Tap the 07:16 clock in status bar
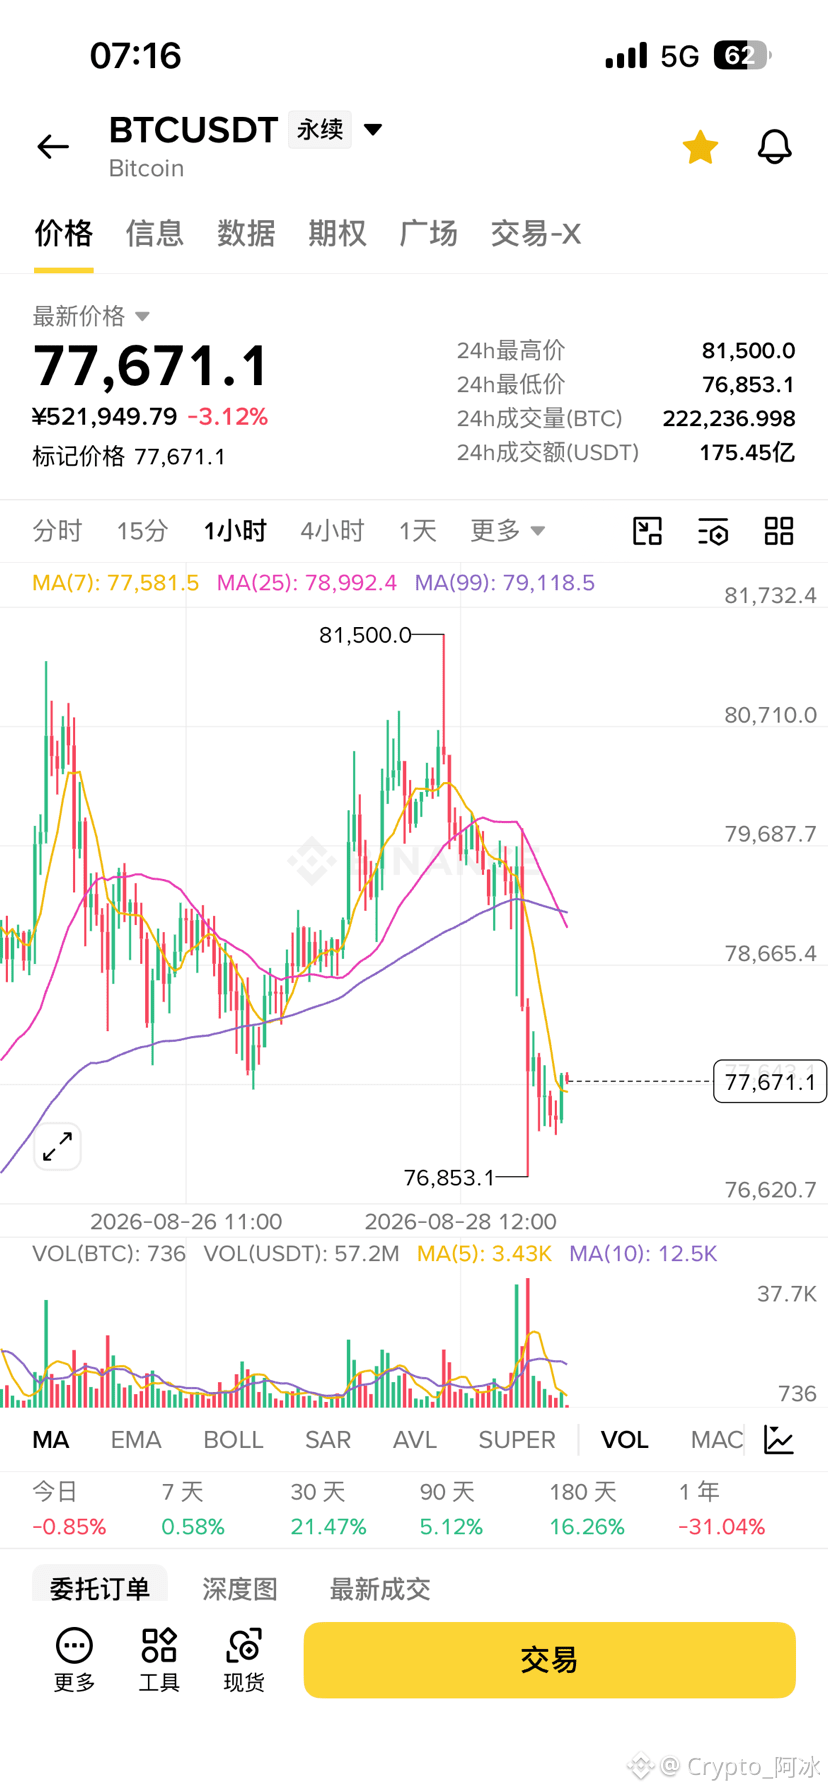This screenshot has height=1792, width=828. pos(136,55)
